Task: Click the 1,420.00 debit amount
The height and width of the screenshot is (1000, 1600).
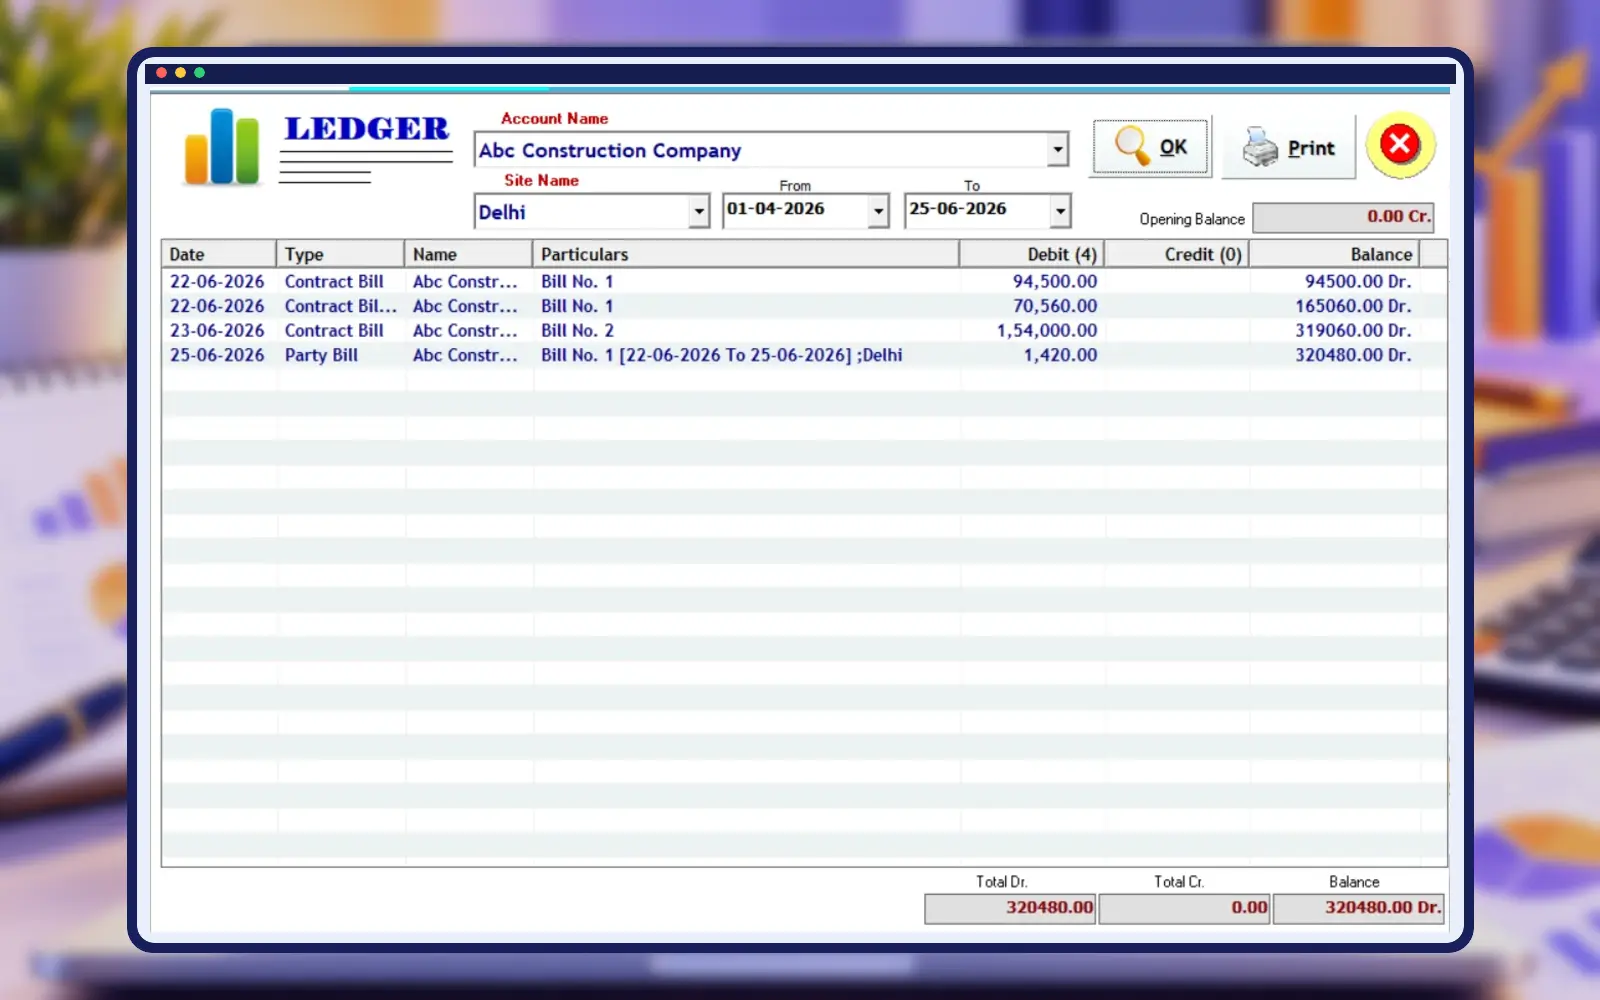Action: click(1060, 355)
